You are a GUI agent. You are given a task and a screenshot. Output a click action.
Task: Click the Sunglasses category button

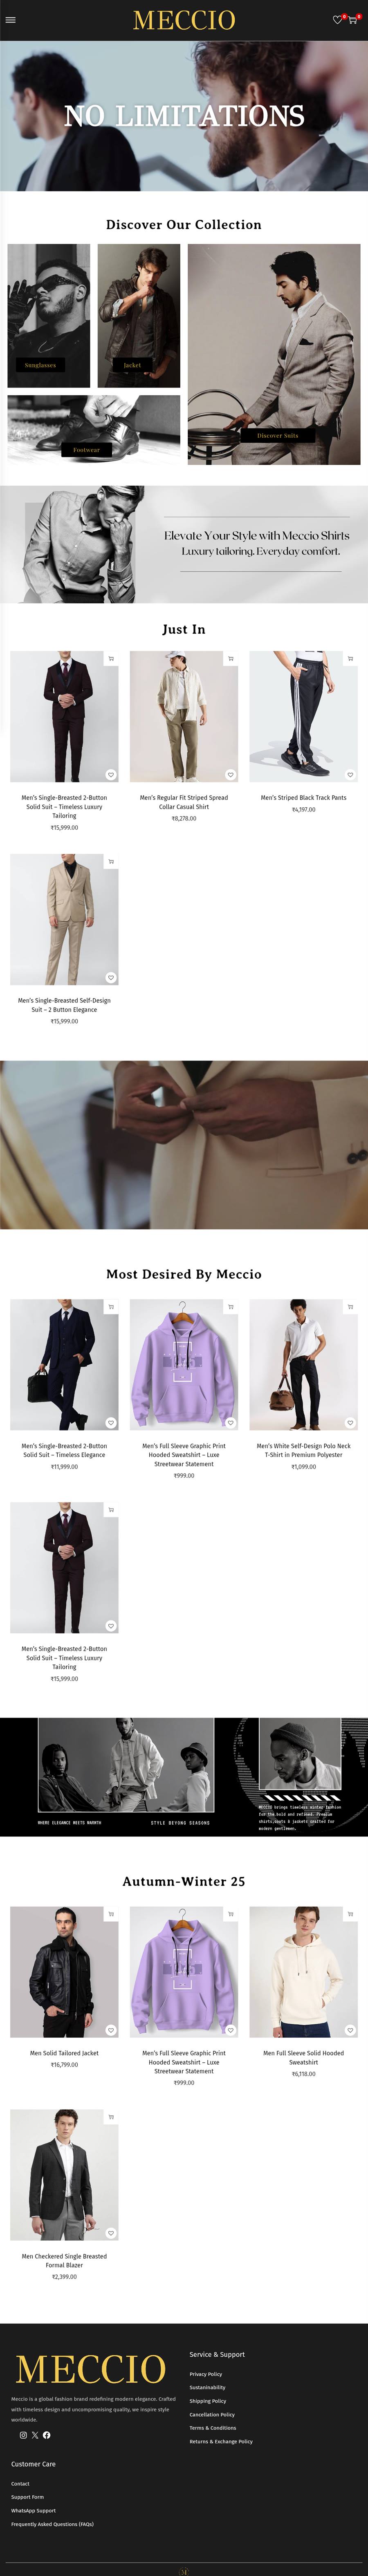(x=40, y=365)
